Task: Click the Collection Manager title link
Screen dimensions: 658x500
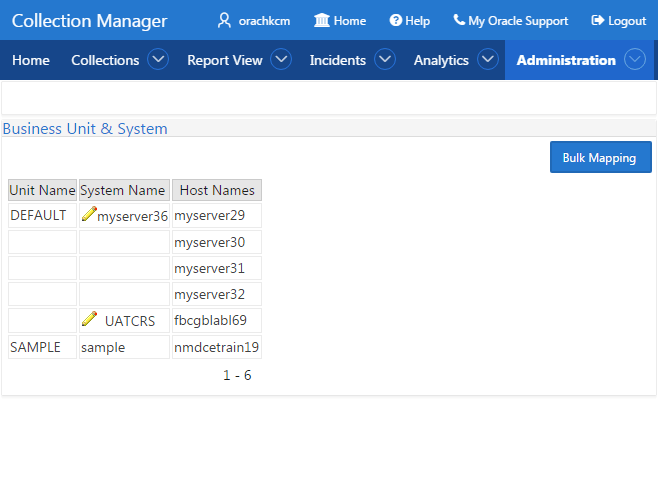Action: coord(89,21)
